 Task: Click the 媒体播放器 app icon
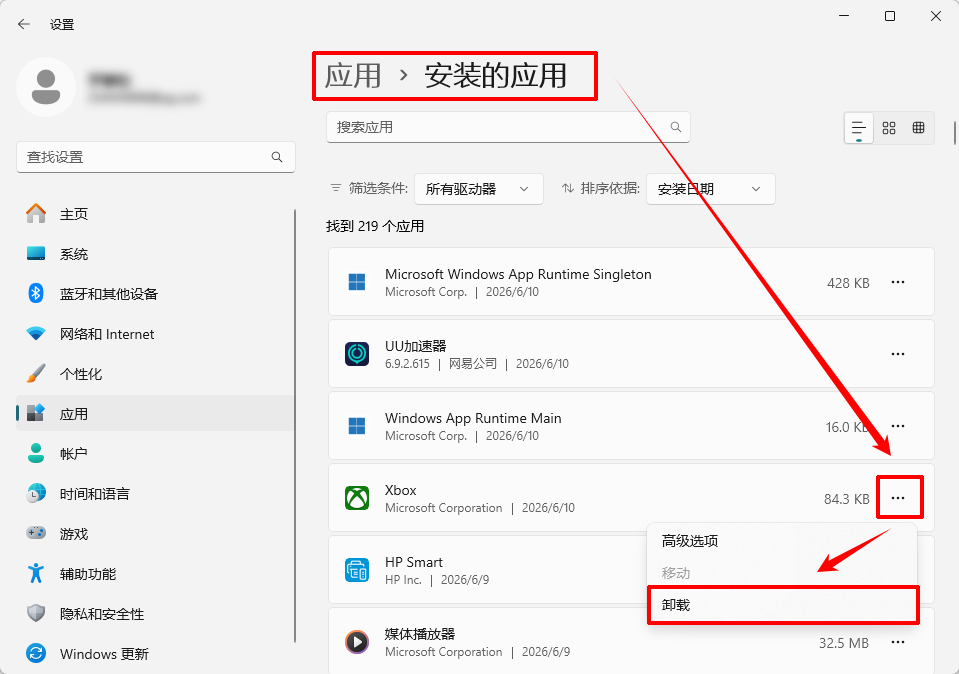click(357, 642)
